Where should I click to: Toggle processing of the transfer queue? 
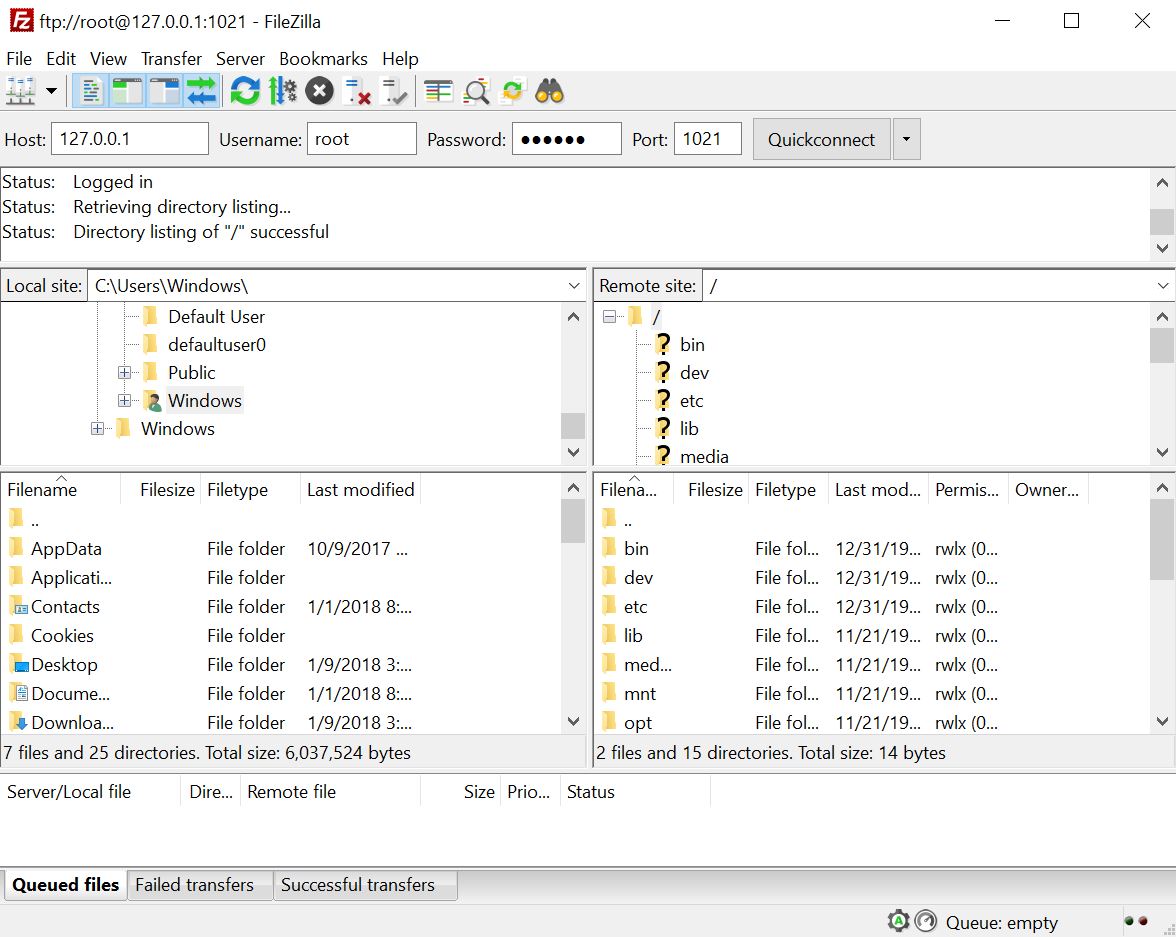click(282, 92)
